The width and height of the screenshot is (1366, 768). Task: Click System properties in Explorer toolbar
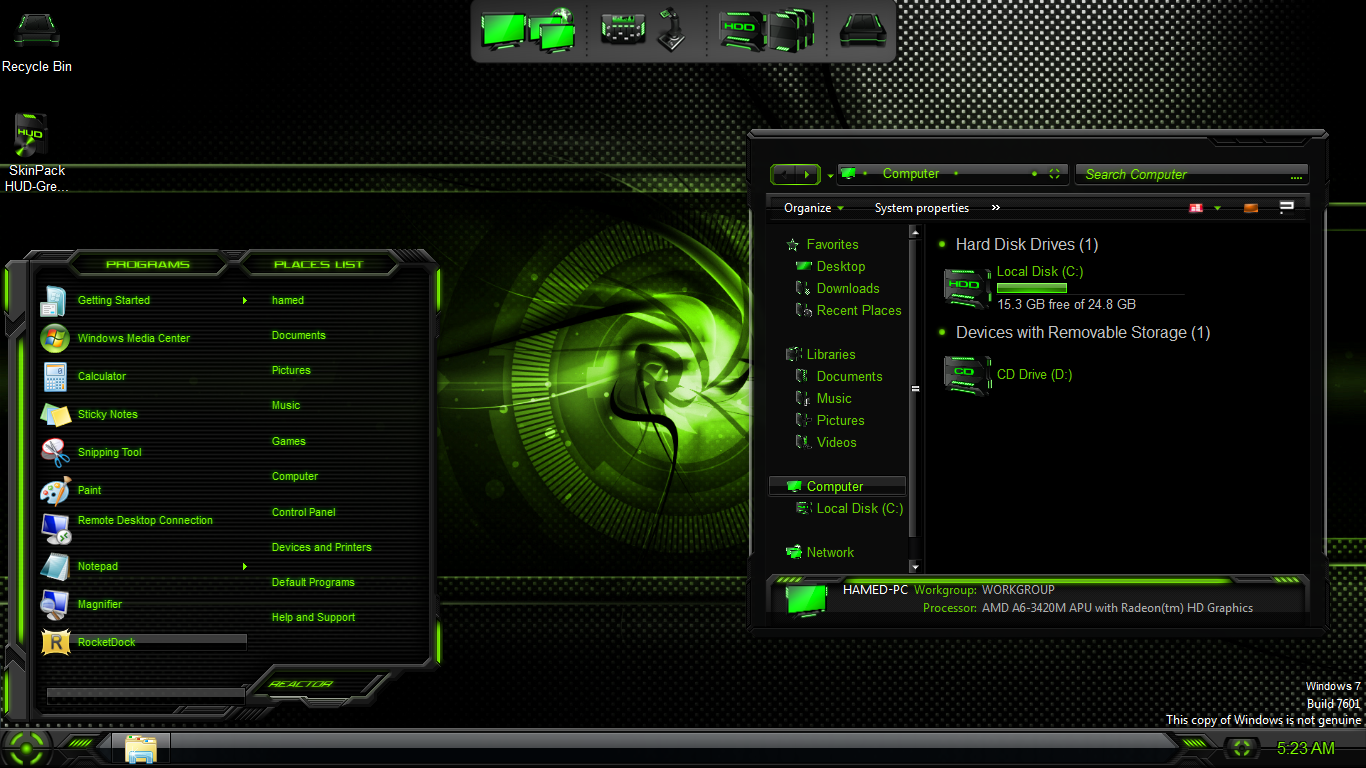tap(922, 208)
